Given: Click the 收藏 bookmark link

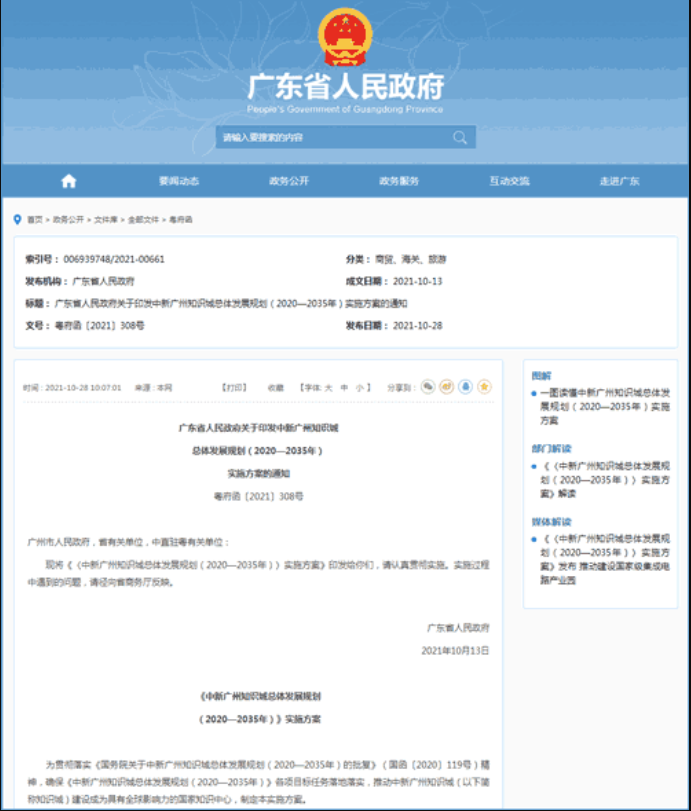Looking at the screenshot, I should click(275, 387).
